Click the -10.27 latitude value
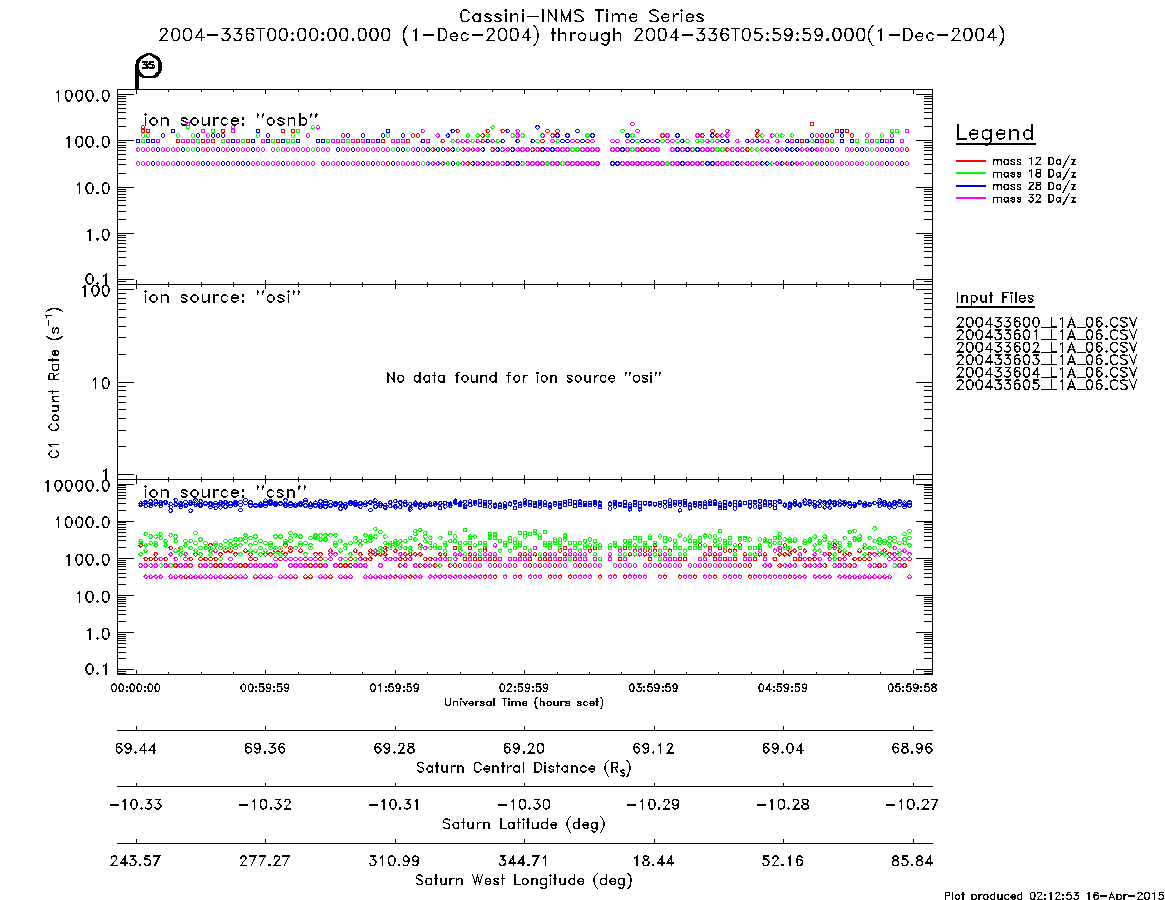This screenshot has width=1165, height=900. point(912,805)
